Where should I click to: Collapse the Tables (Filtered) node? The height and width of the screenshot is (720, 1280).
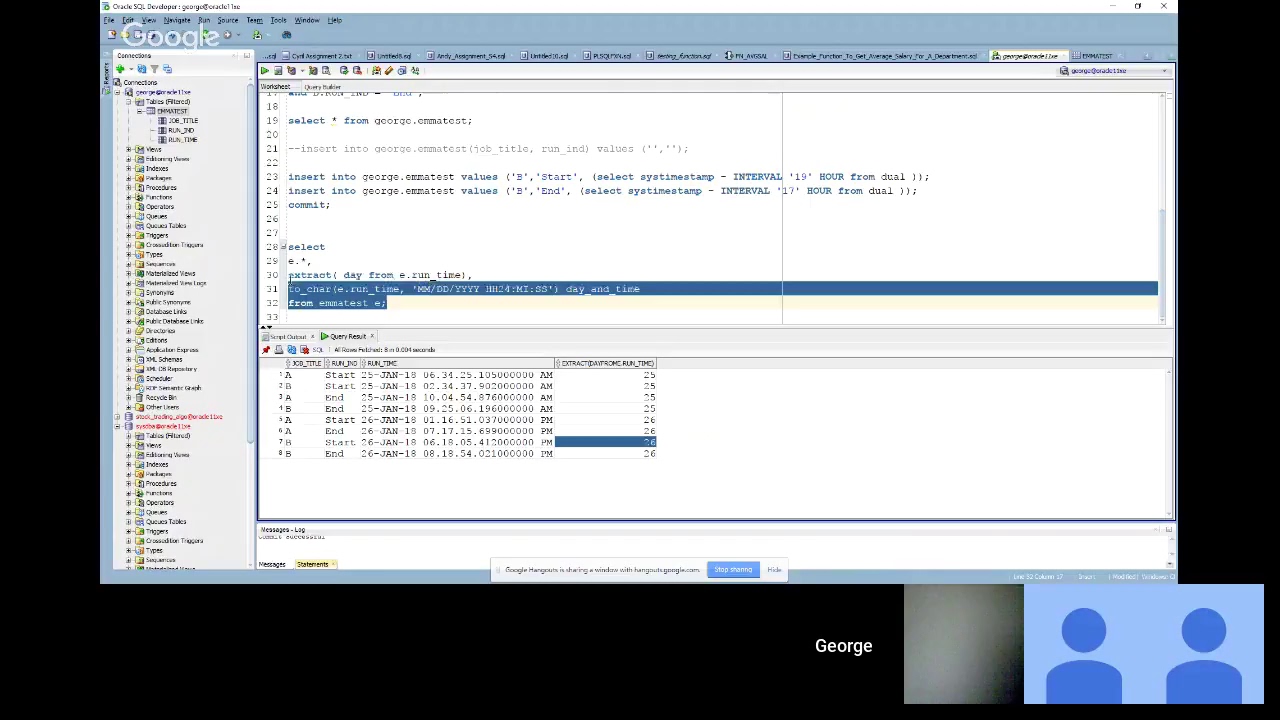128,102
